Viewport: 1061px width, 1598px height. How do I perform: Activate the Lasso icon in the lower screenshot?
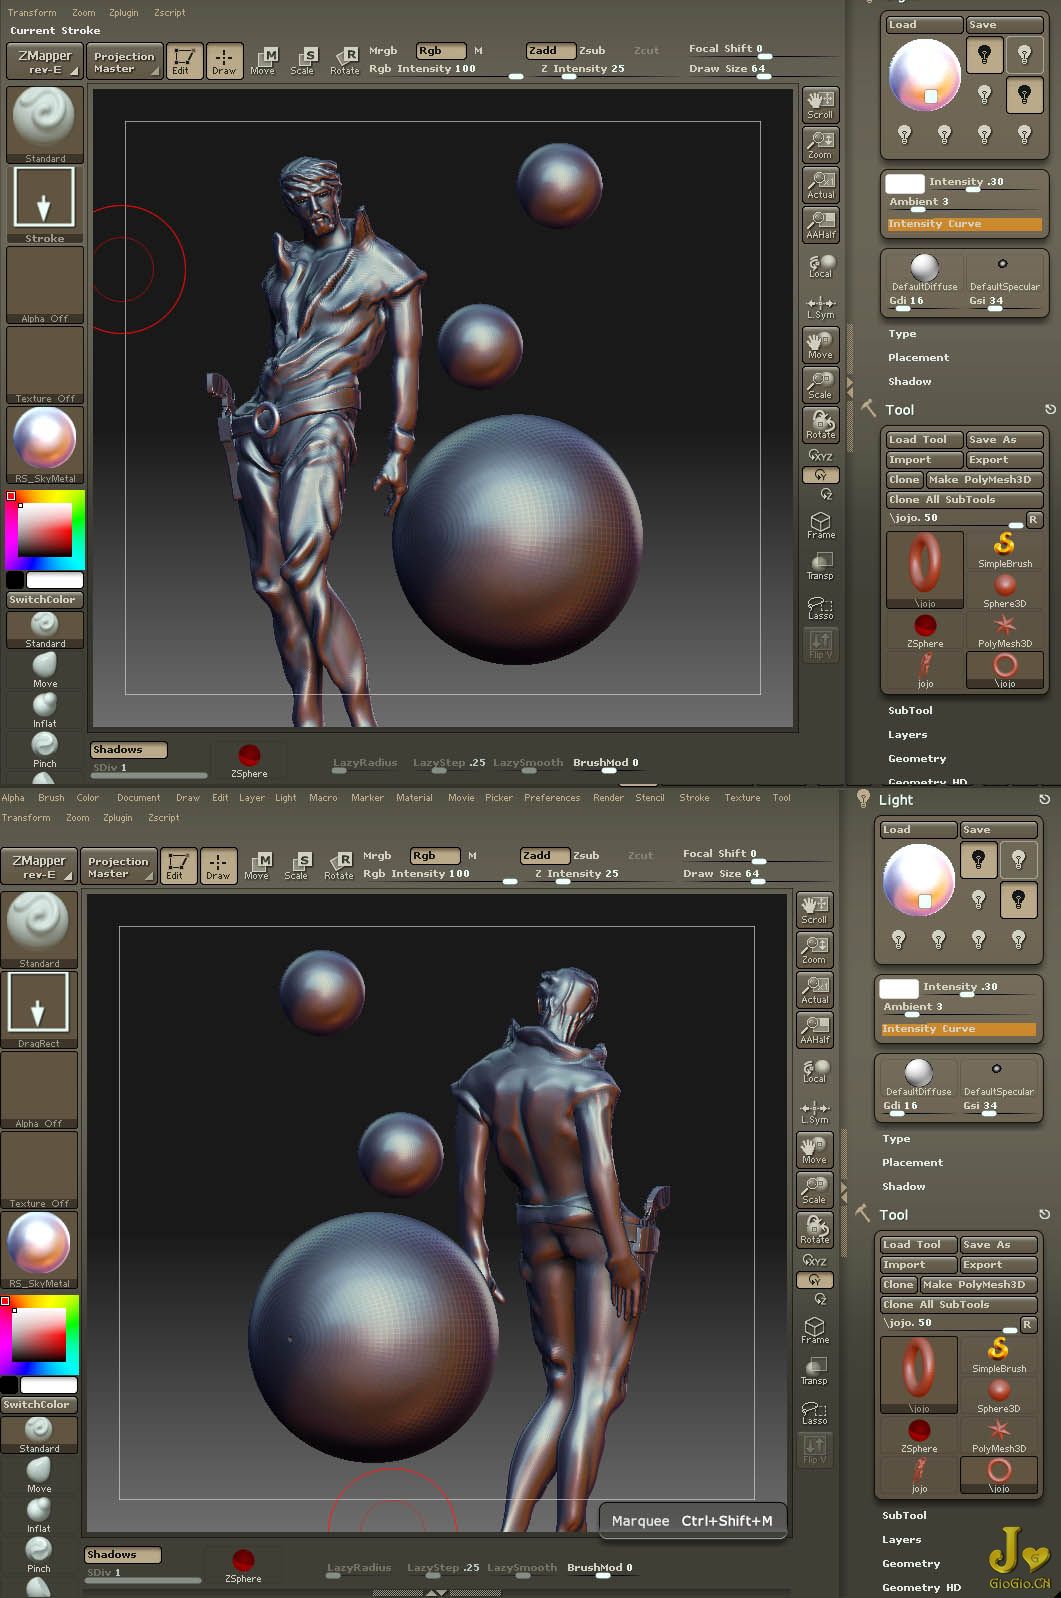pyautogui.click(x=814, y=1410)
